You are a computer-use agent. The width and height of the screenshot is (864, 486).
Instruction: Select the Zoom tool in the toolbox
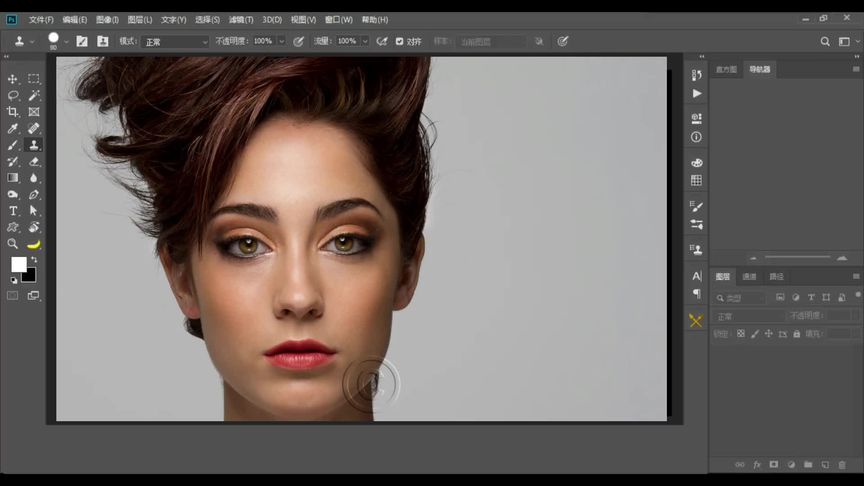(x=13, y=243)
